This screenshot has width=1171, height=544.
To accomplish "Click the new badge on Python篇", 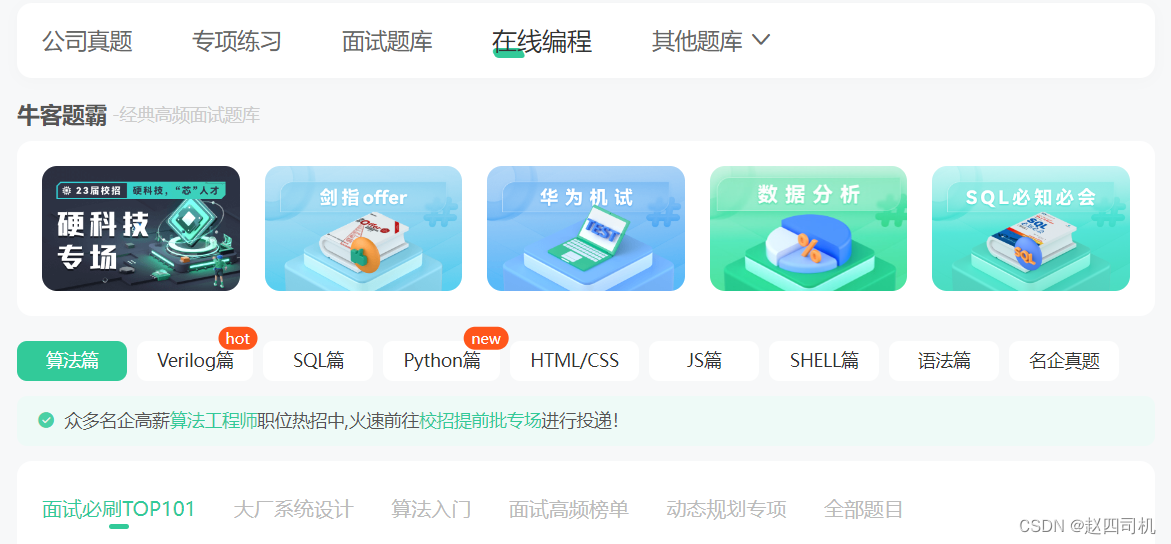I will pyautogui.click(x=486, y=339).
